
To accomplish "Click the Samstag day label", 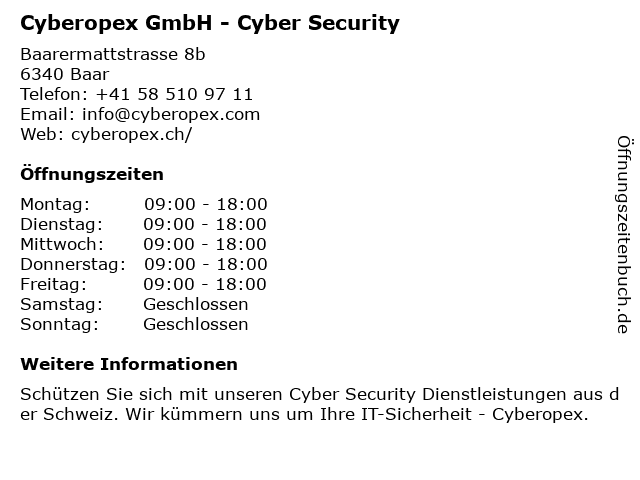I will coord(62,304).
